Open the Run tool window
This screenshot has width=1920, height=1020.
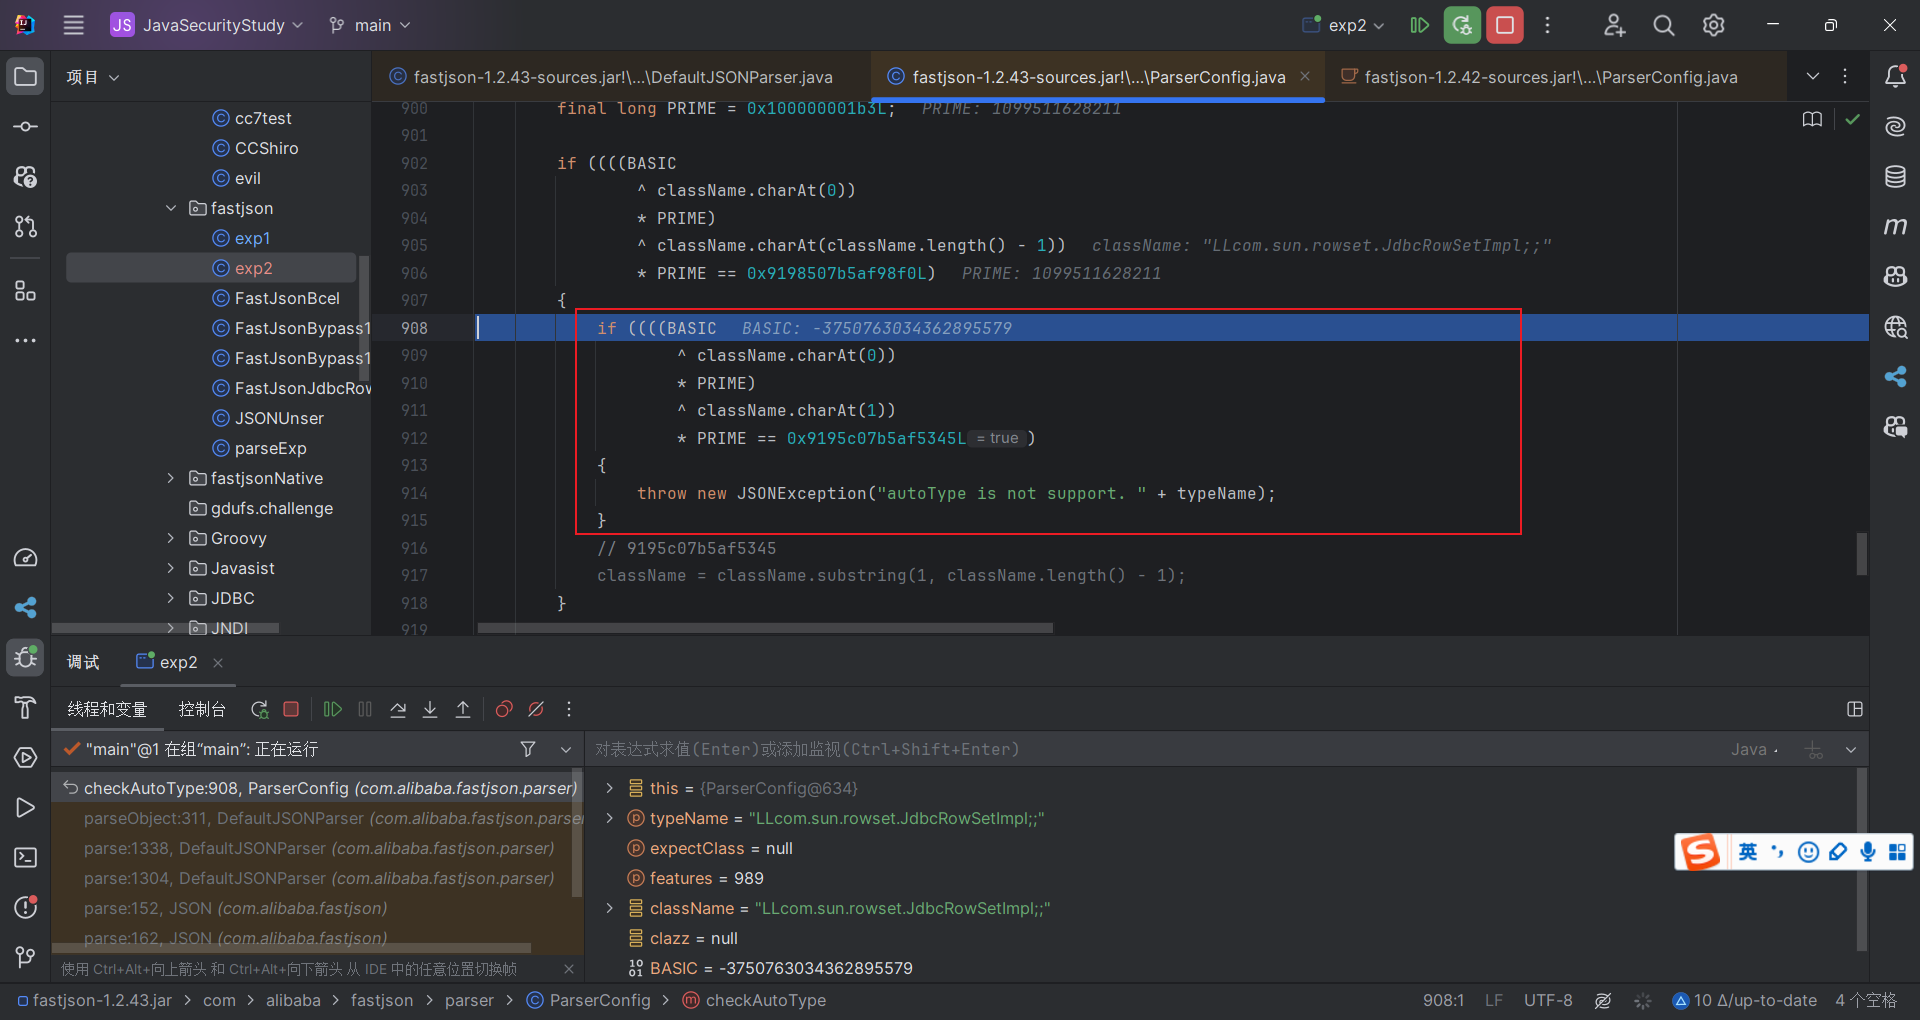pos(26,808)
